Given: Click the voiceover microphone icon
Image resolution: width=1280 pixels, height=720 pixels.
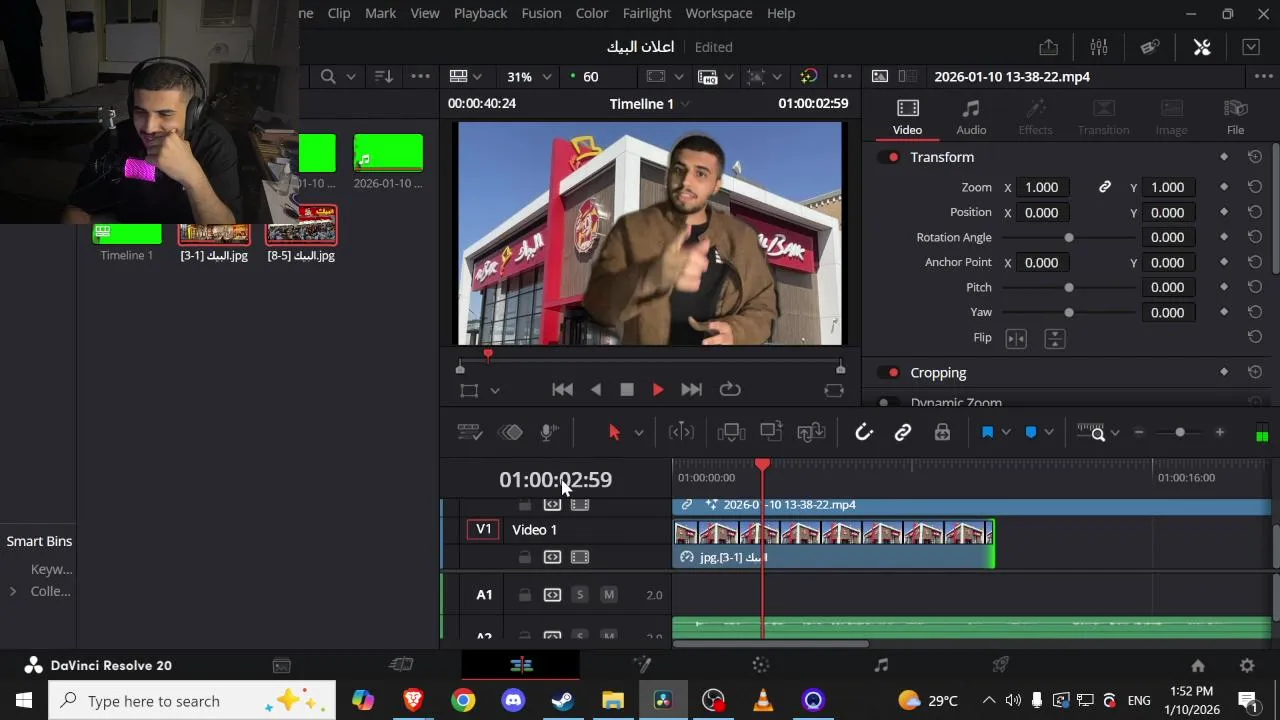Looking at the screenshot, I should [x=549, y=432].
